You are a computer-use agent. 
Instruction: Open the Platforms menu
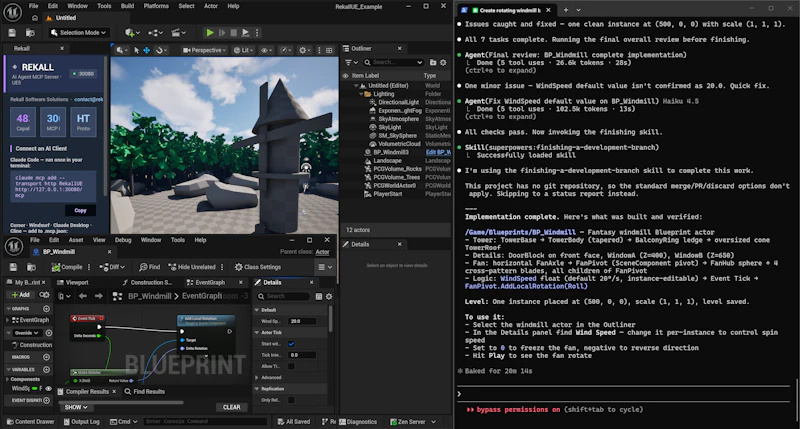tap(156, 6)
